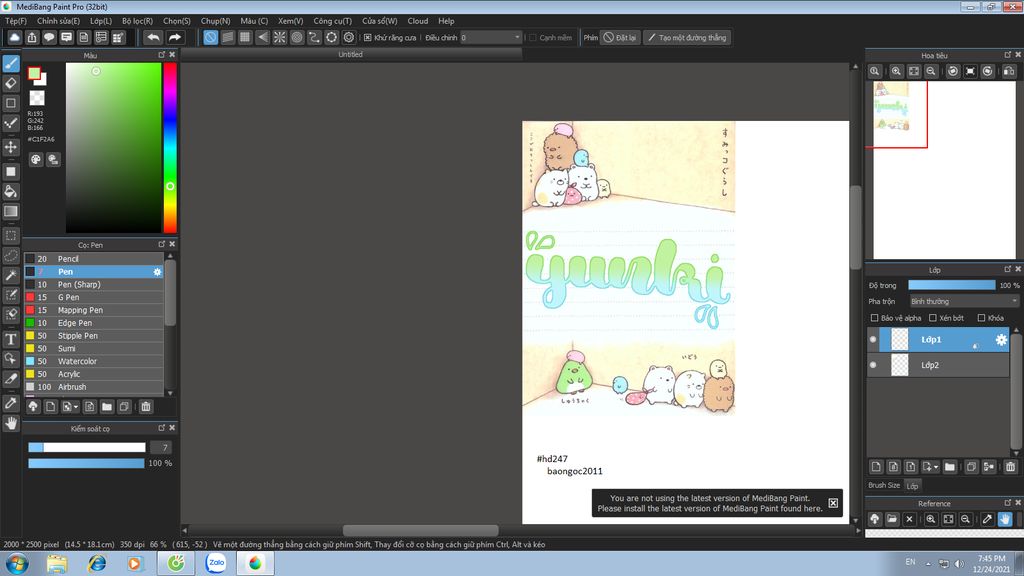
Task: Select the Brush tool in left toolbar
Action: point(11,63)
